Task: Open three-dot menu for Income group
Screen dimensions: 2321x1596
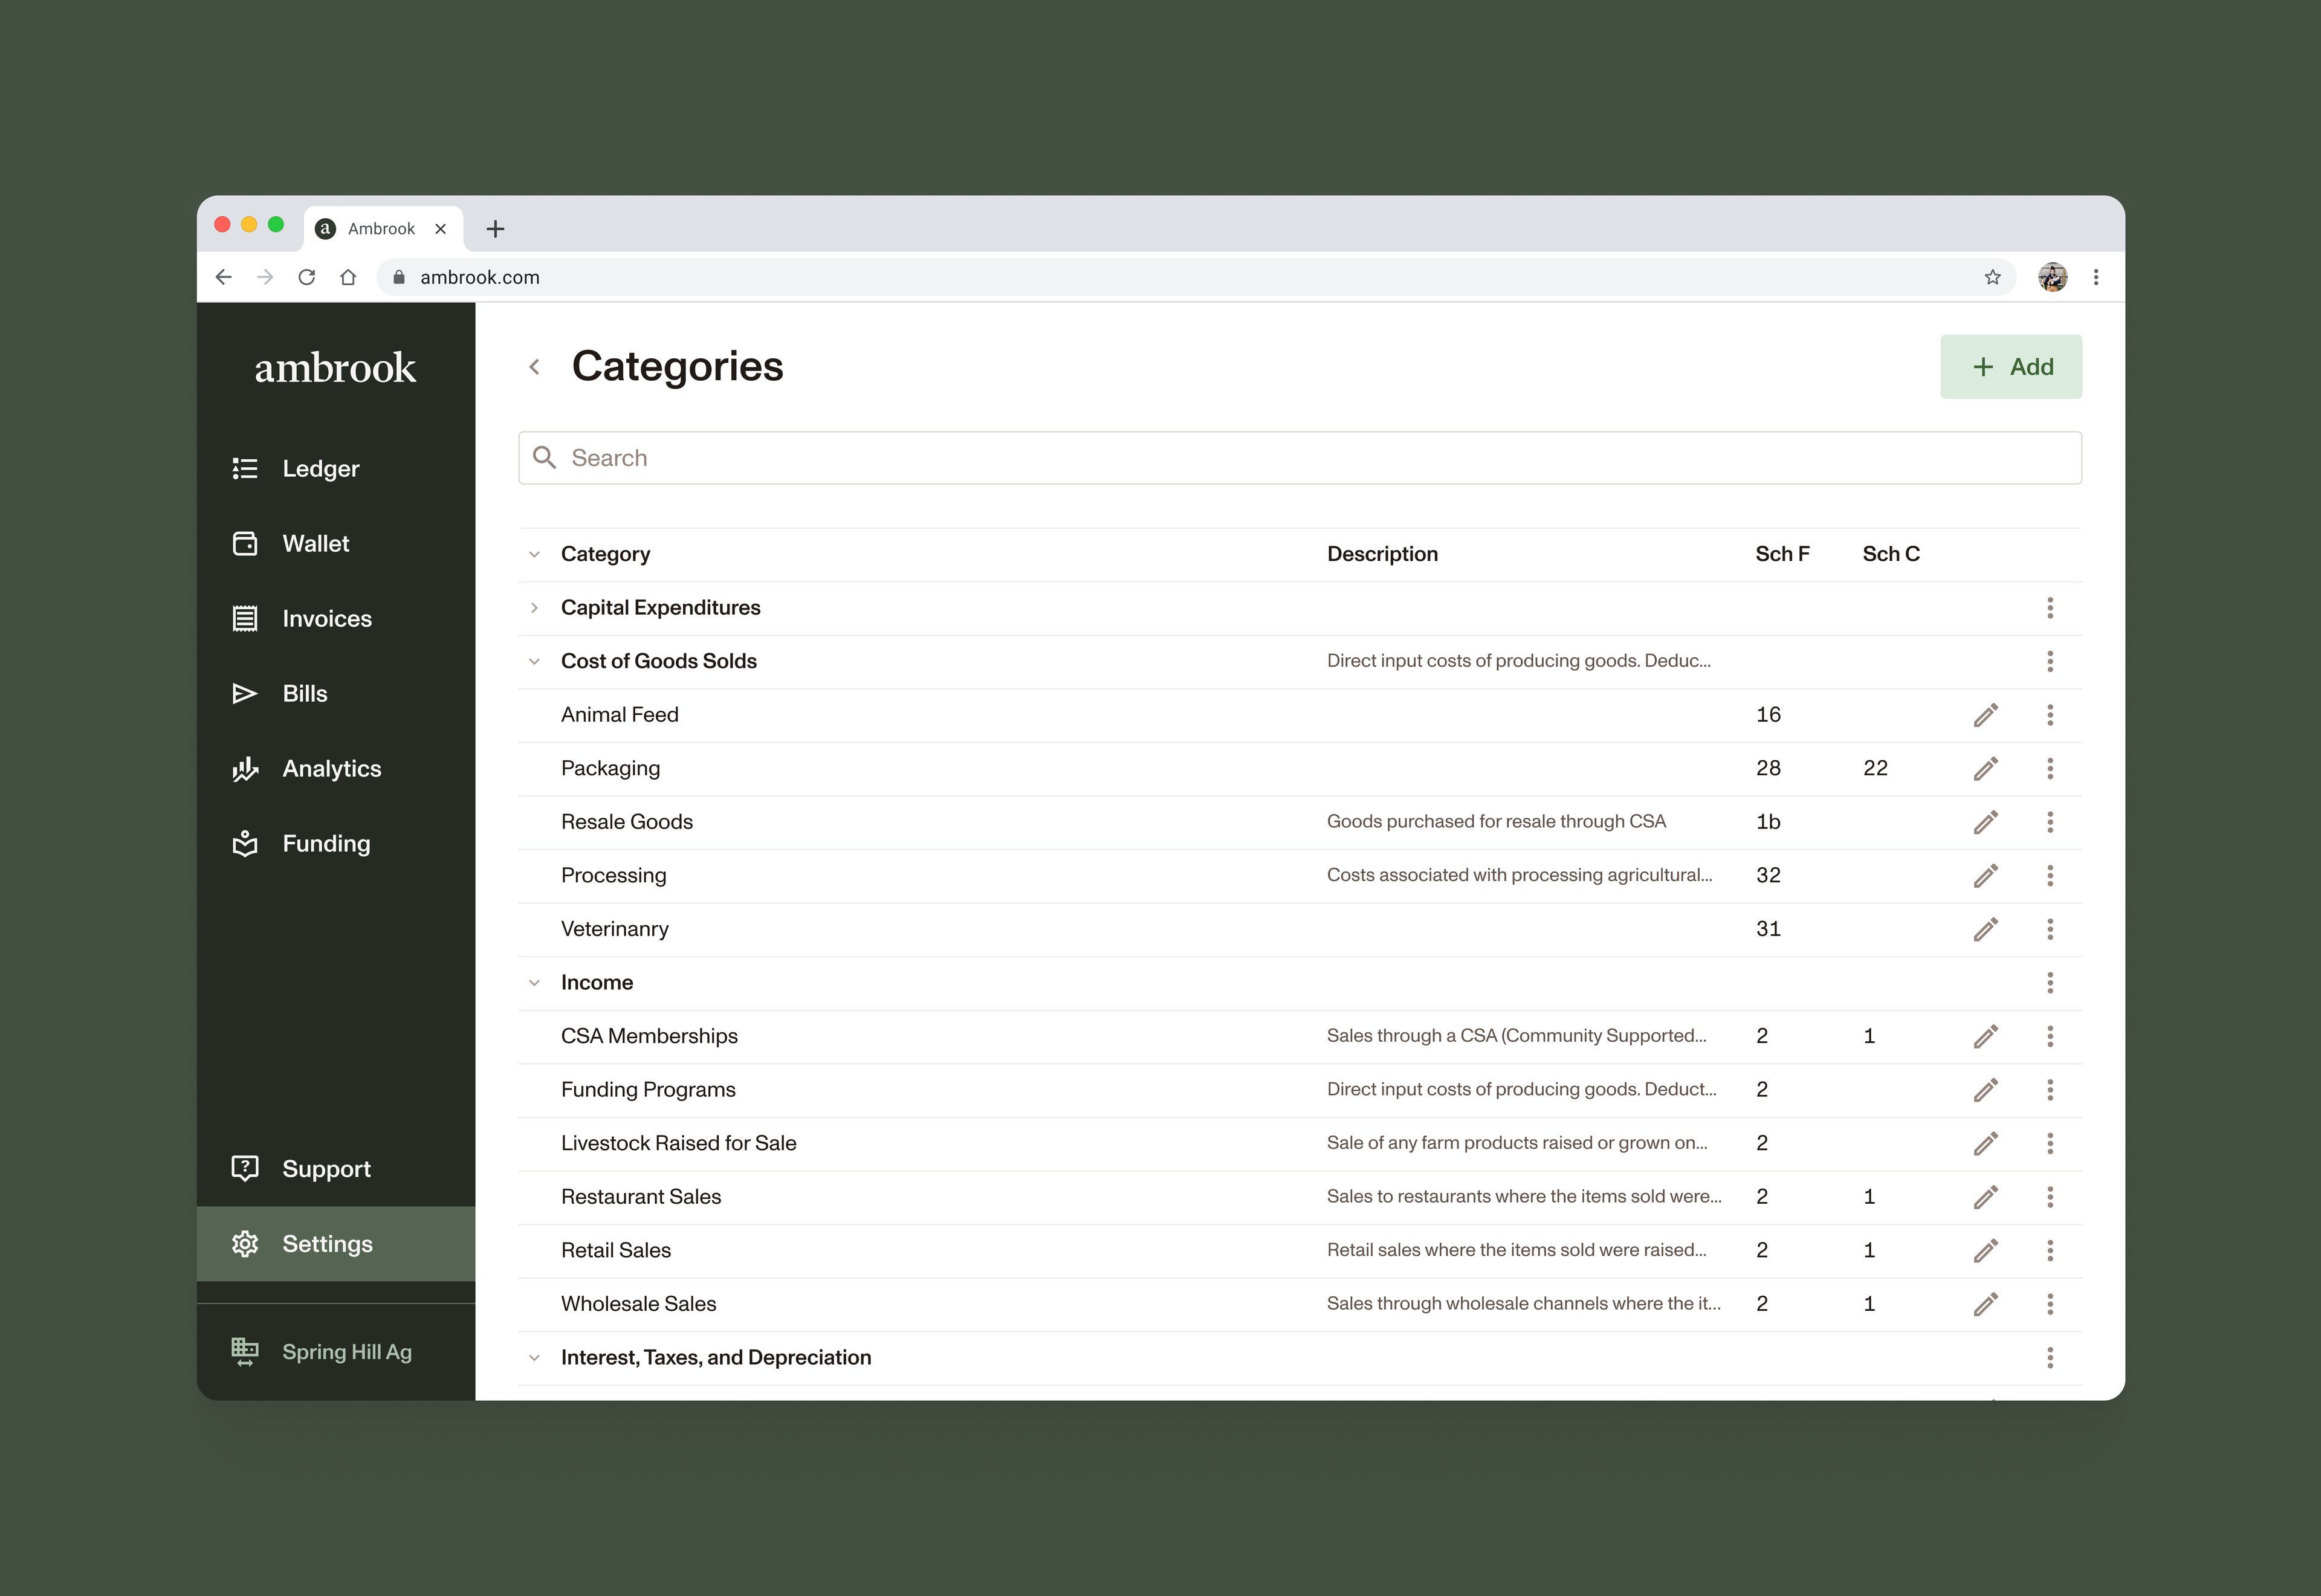Action: coord(2049,983)
